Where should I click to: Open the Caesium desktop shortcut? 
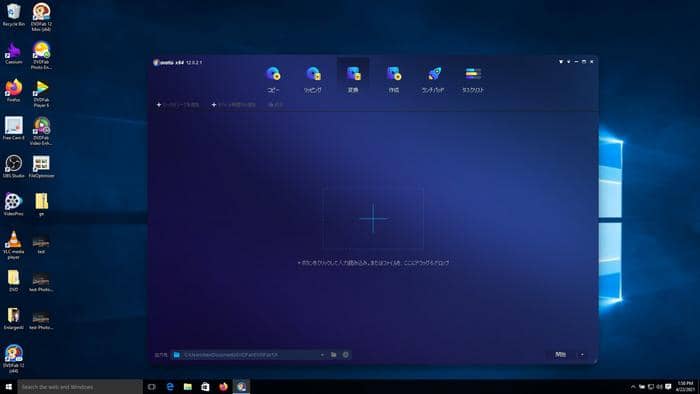point(13,53)
